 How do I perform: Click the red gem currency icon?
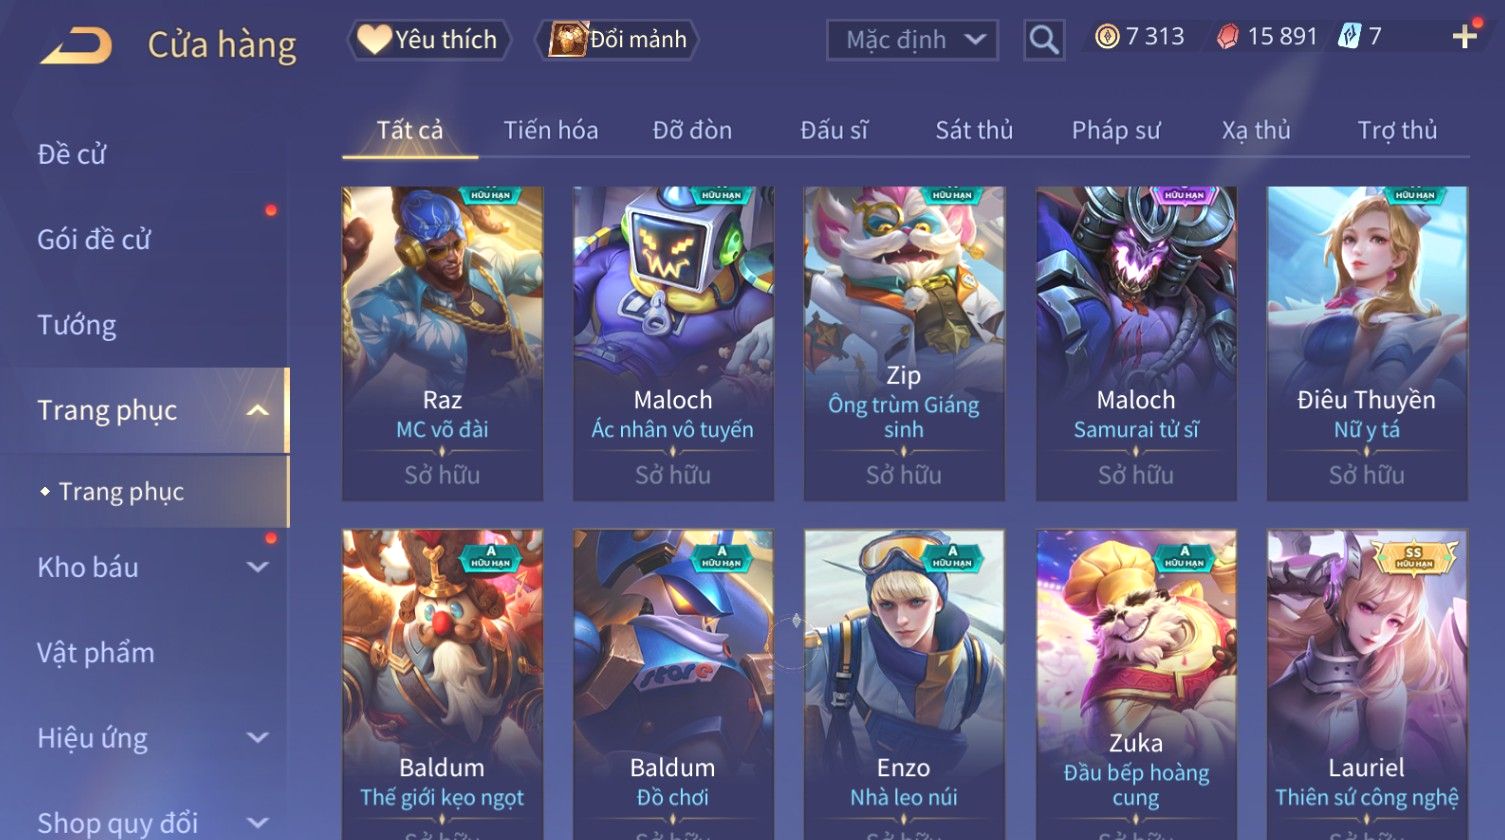pos(1227,37)
